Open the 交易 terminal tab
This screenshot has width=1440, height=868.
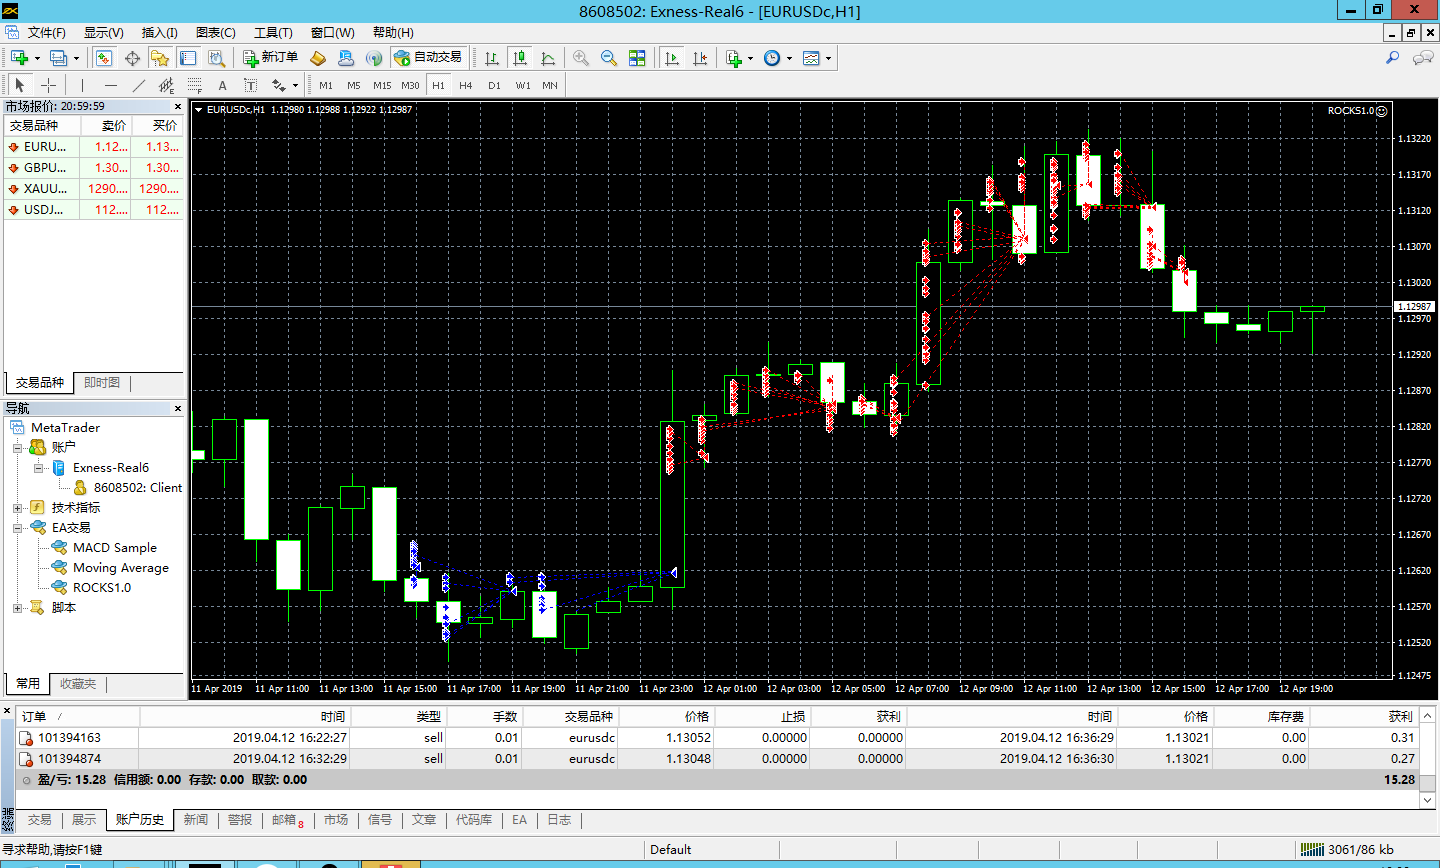click(39, 820)
